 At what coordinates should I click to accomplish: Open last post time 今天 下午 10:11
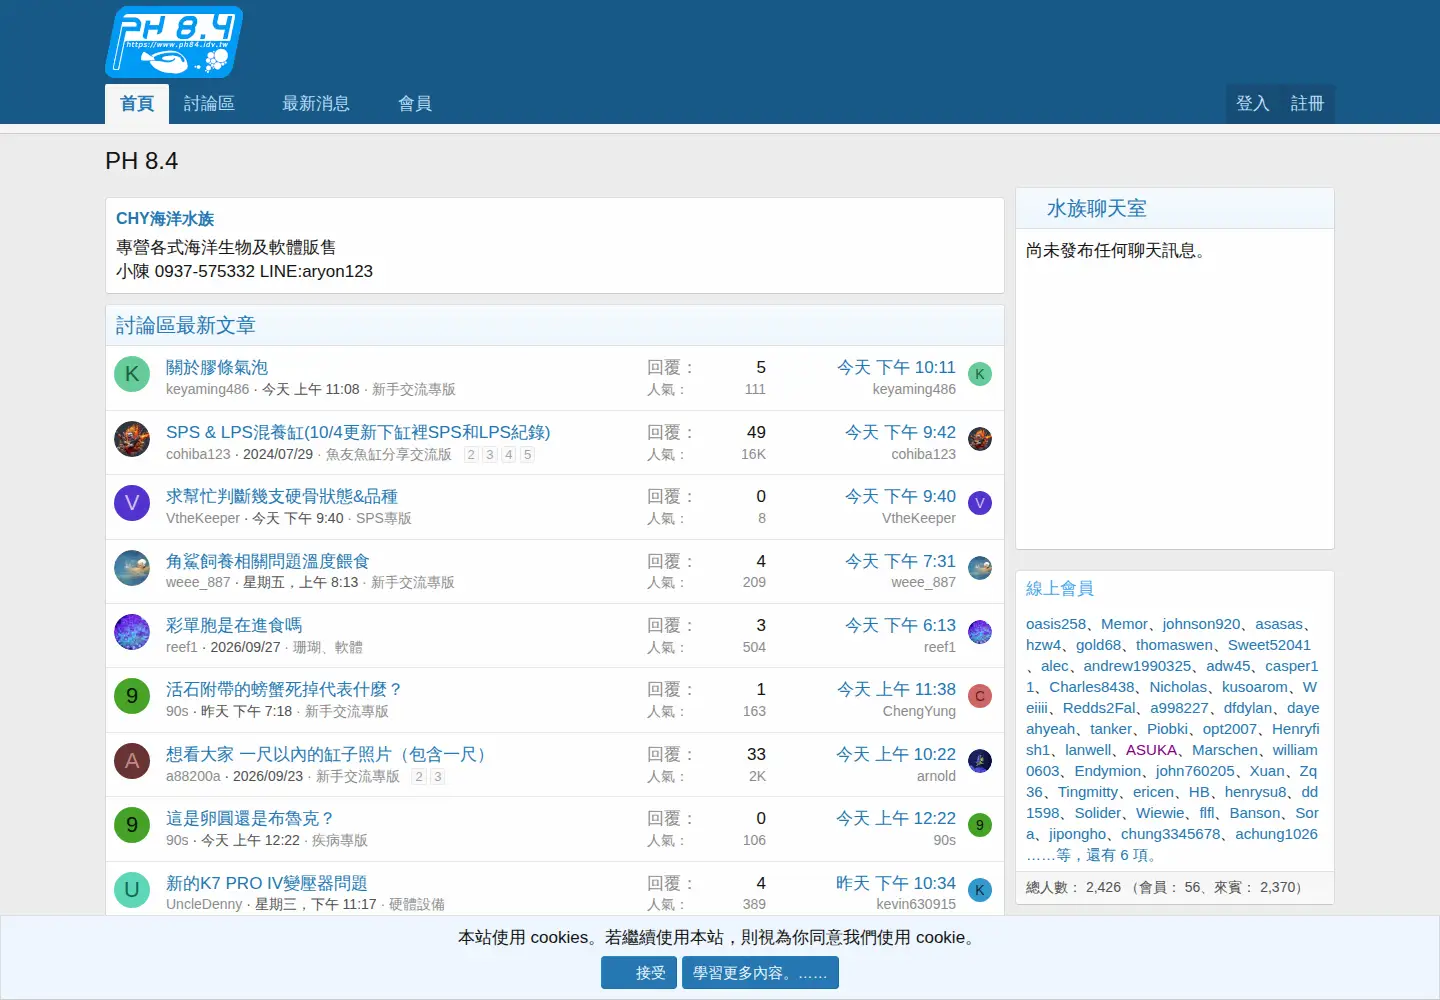[896, 367]
